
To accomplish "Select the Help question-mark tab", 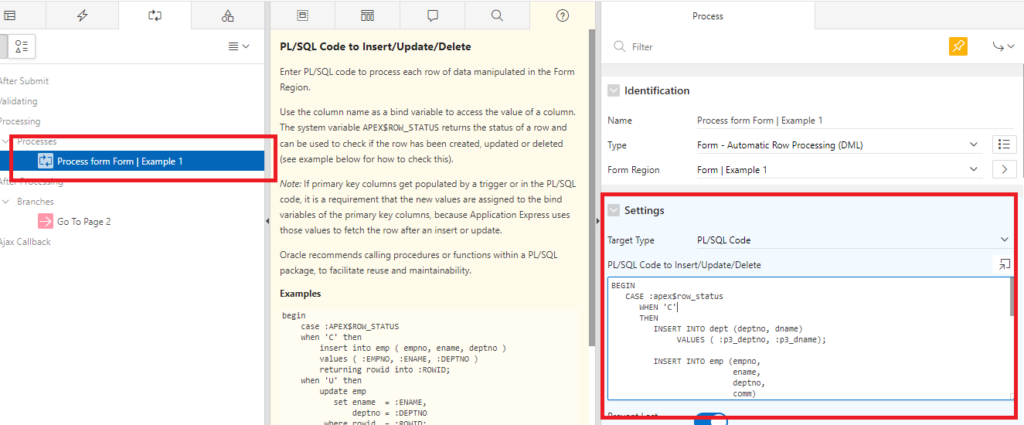I will click(562, 16).
